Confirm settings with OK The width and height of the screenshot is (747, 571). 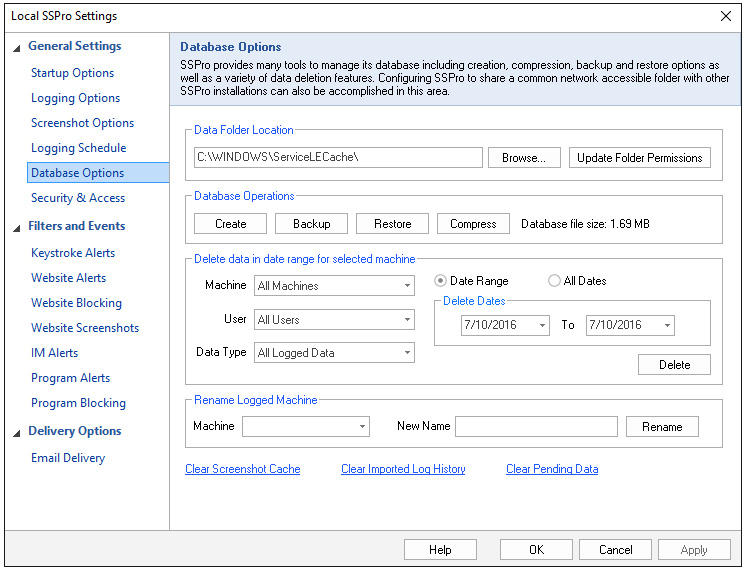click(536, 550)
